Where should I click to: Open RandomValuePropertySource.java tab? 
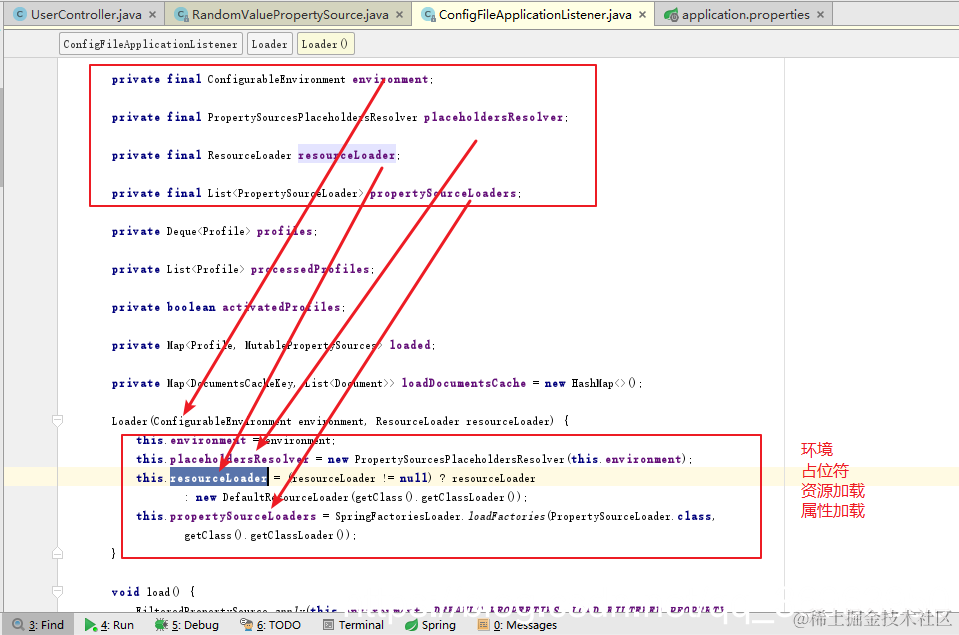click(290, 14)
